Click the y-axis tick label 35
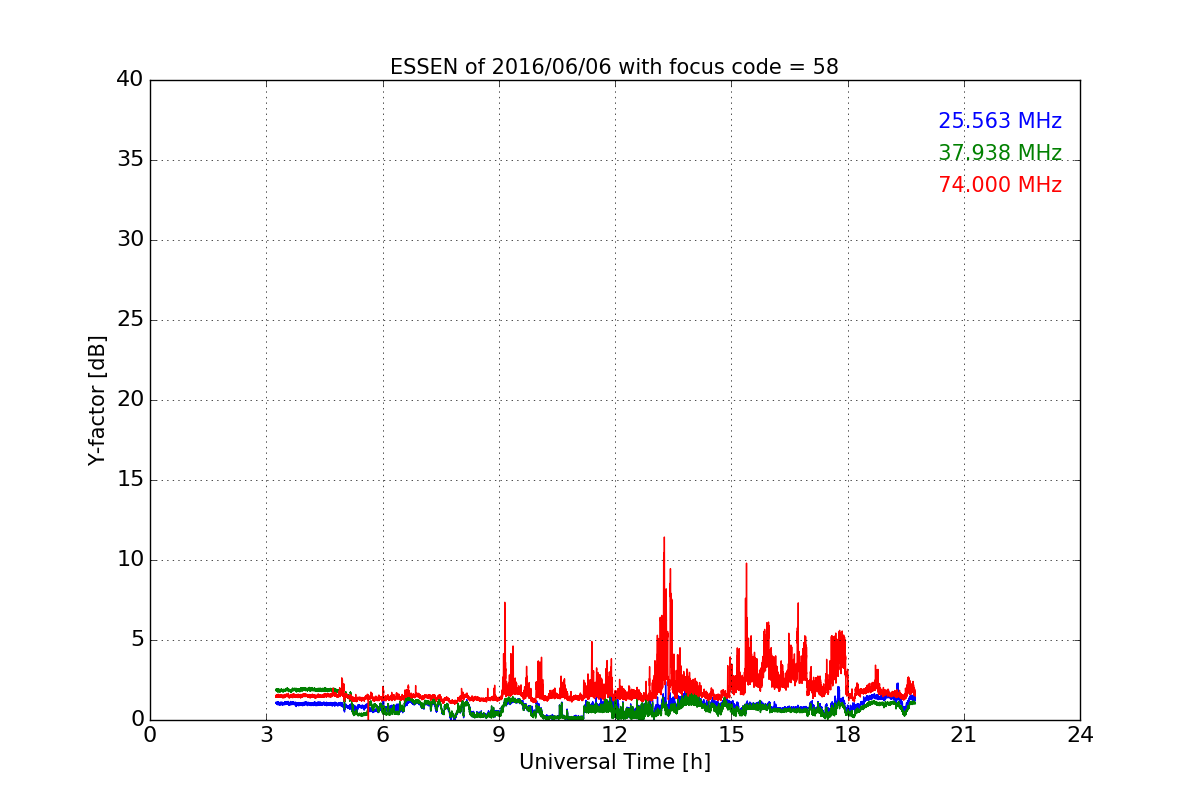This screenshot has height=800, width=1200. click(130, 160)
